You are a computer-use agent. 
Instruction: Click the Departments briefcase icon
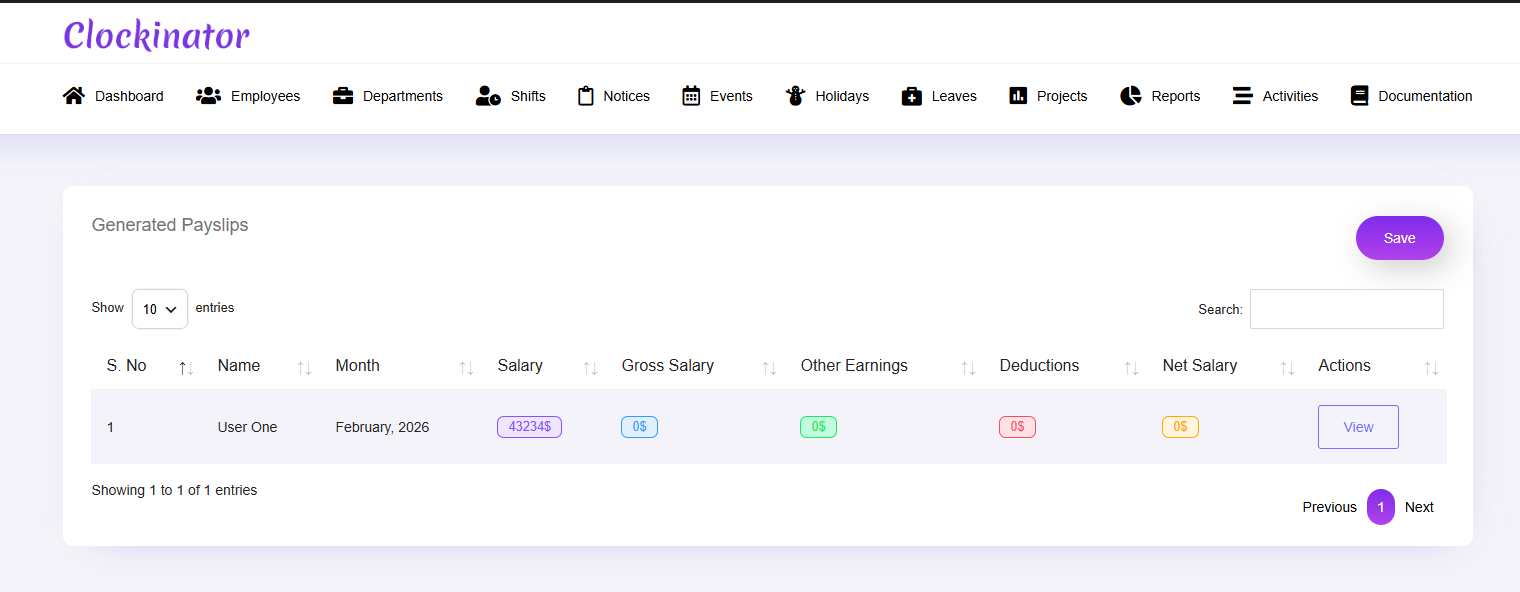343,96
